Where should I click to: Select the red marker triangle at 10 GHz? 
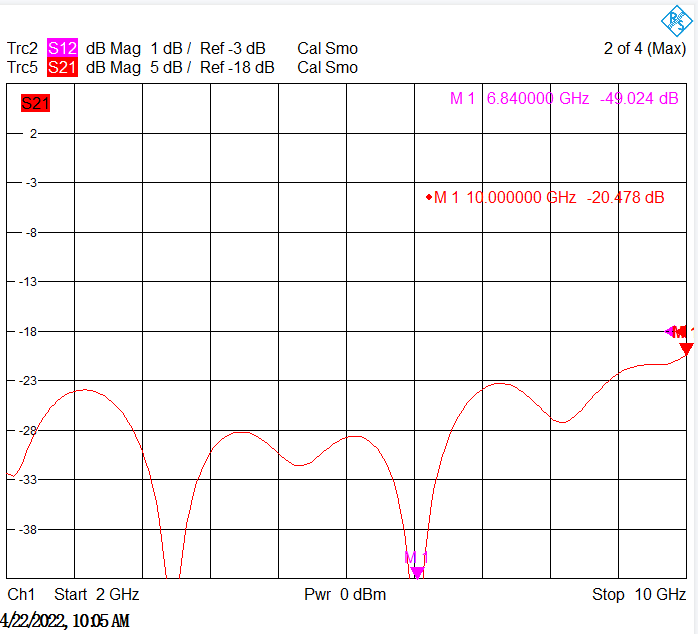click(686, 349)
